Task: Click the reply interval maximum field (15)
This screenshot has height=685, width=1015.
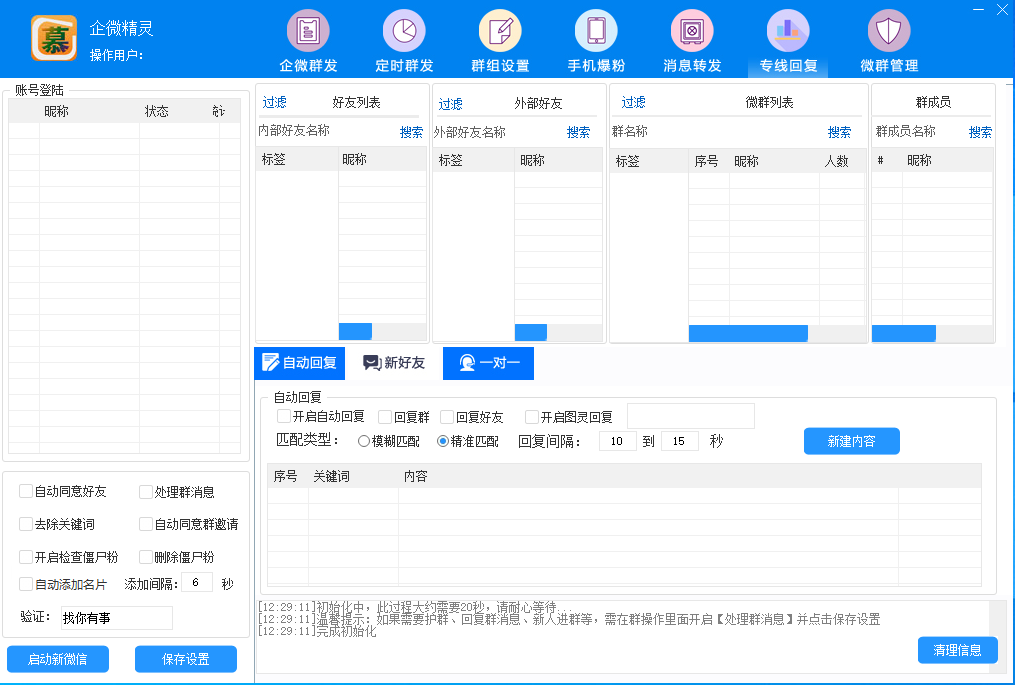Action: point(680,441)
